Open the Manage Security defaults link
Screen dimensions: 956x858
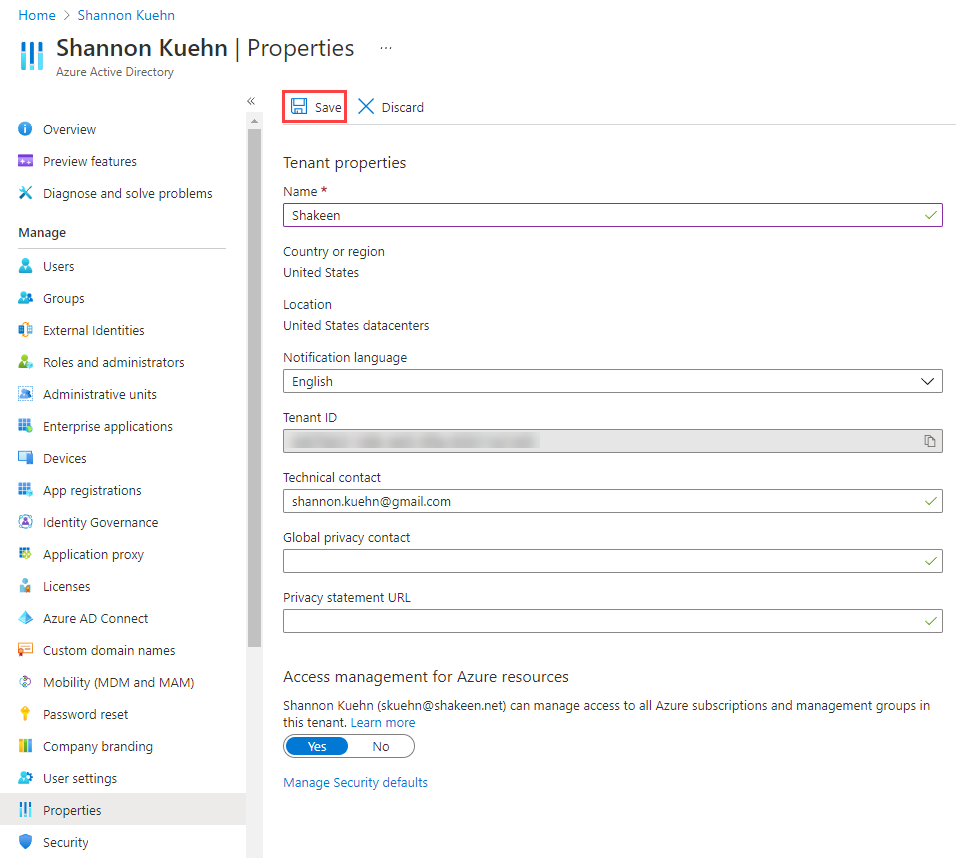(355, 782)
